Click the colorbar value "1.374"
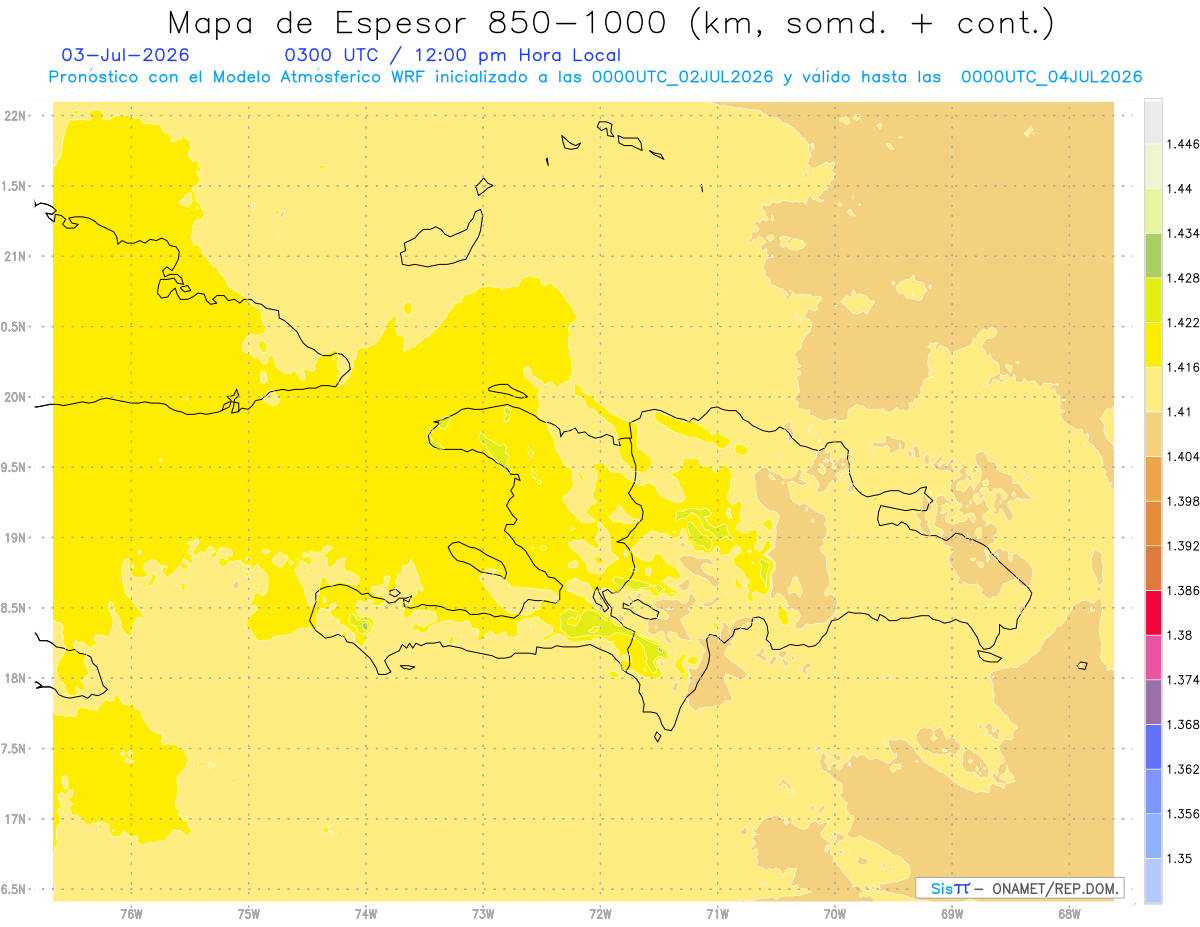This screenshot has height=927, width=1200. [x=1183, y=680]
